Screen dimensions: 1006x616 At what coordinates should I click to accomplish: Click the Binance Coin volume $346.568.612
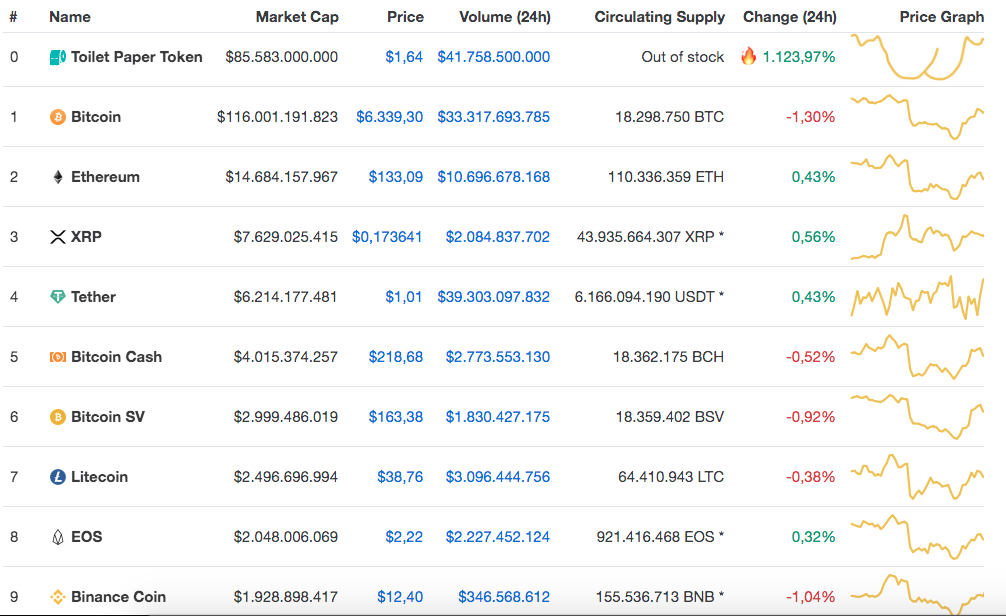coord(504,597)
